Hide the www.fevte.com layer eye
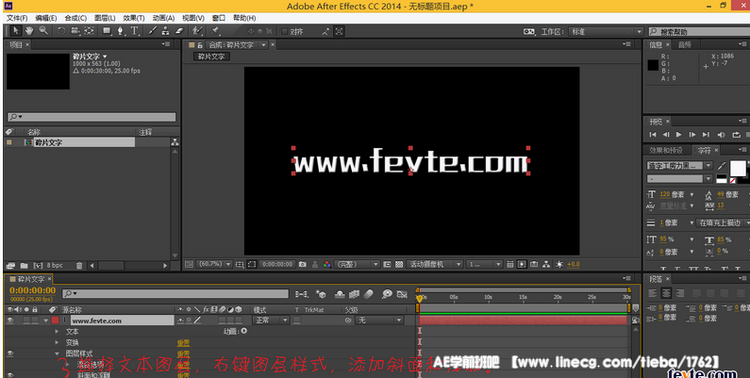 tap(10, 320)
